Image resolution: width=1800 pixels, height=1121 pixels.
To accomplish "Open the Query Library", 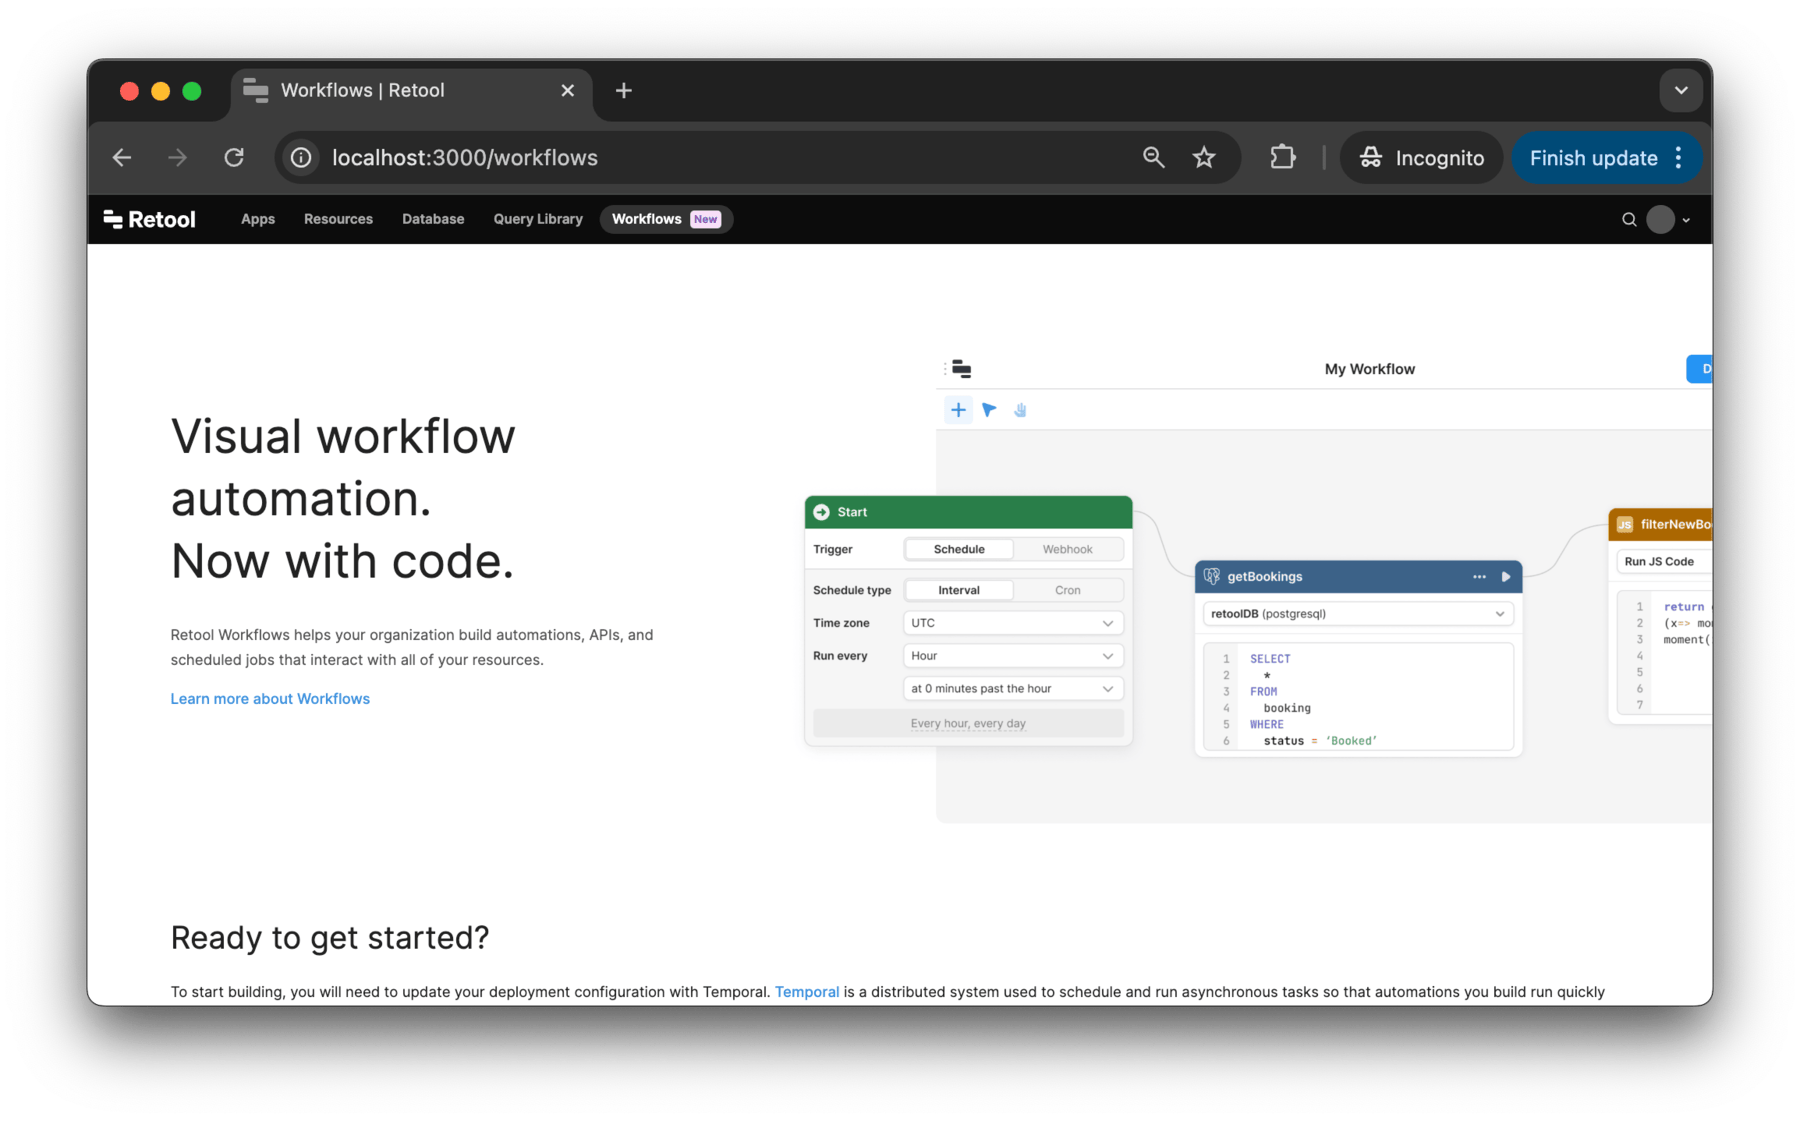I will click(538, 219).
